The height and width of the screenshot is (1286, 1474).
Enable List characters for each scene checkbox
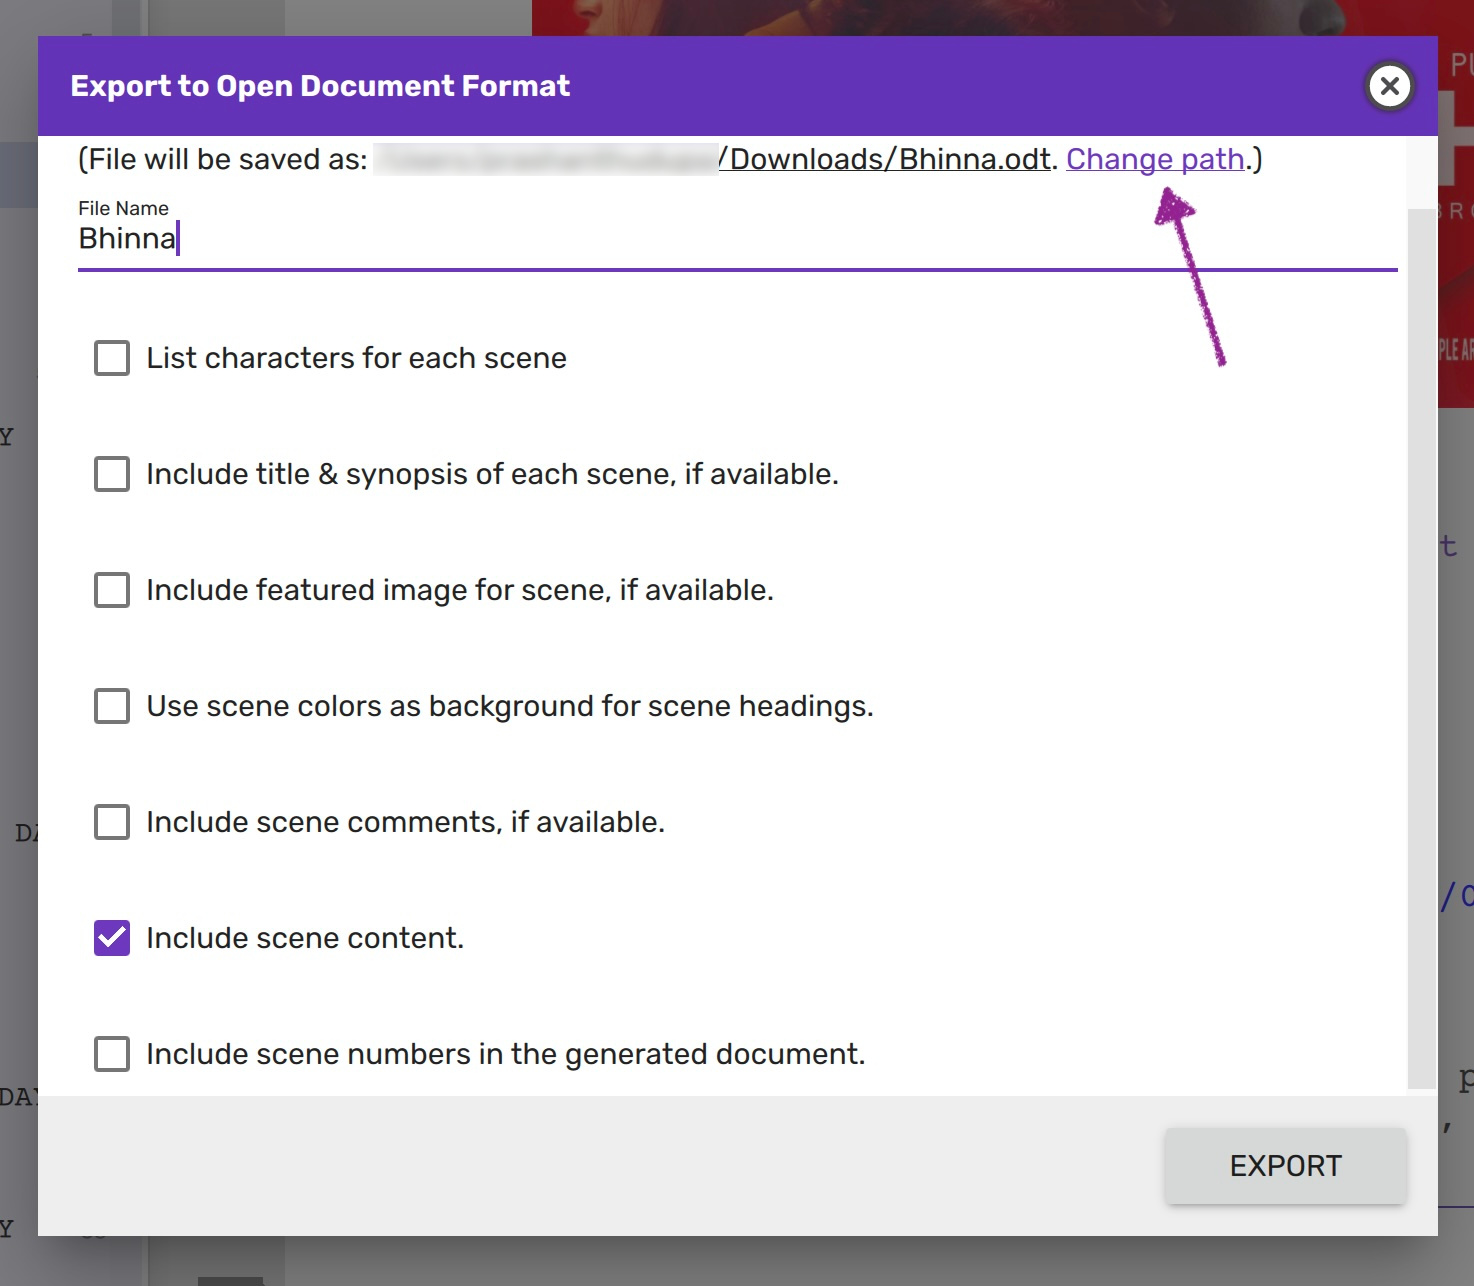112,358
